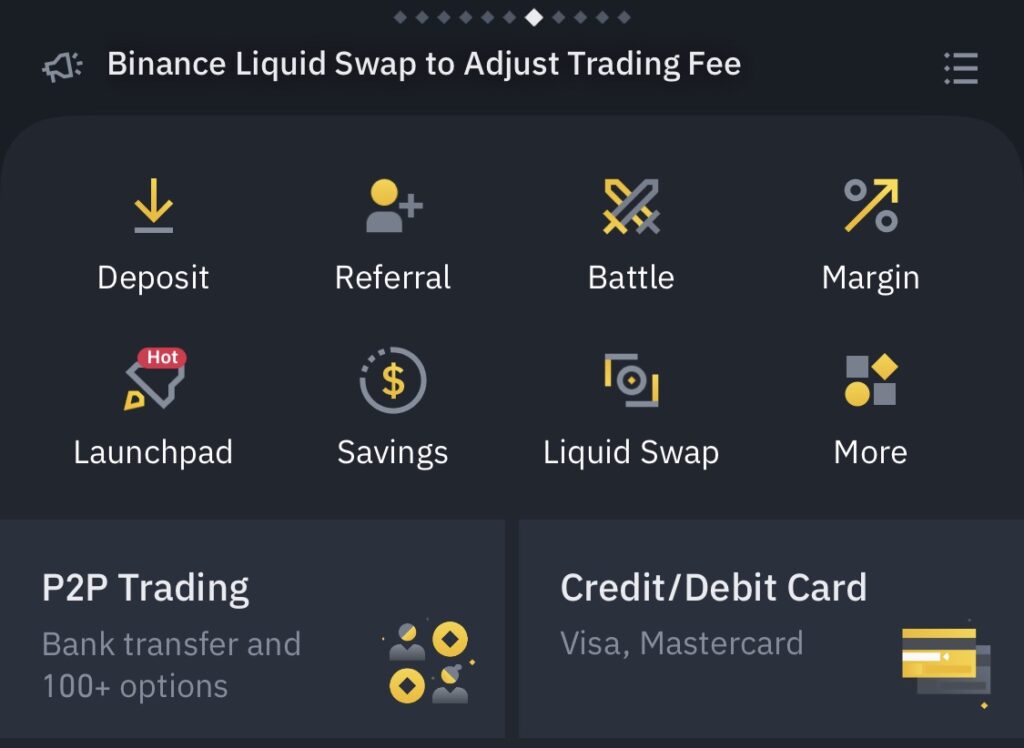Click the yellow credit card illustration

946,662
